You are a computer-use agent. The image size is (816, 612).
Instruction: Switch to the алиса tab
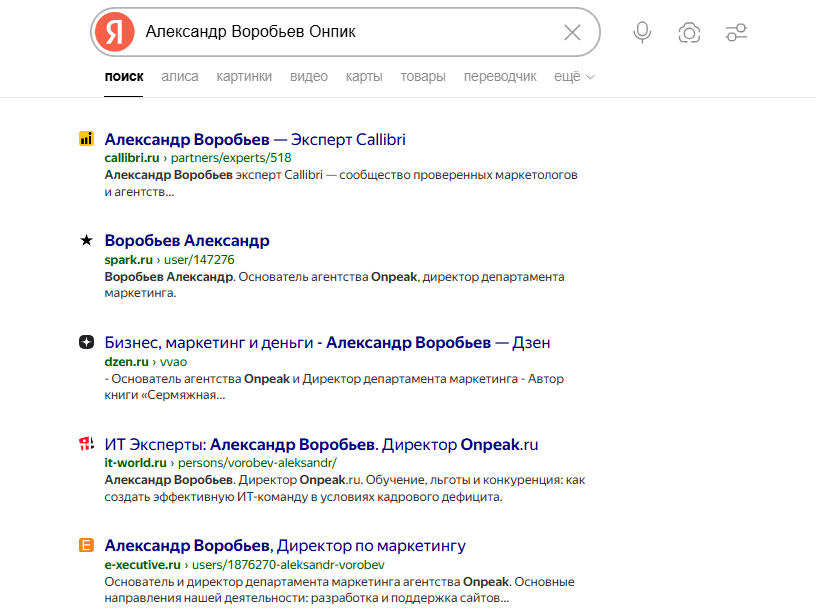pyautogui.click(x=179, y=75)
